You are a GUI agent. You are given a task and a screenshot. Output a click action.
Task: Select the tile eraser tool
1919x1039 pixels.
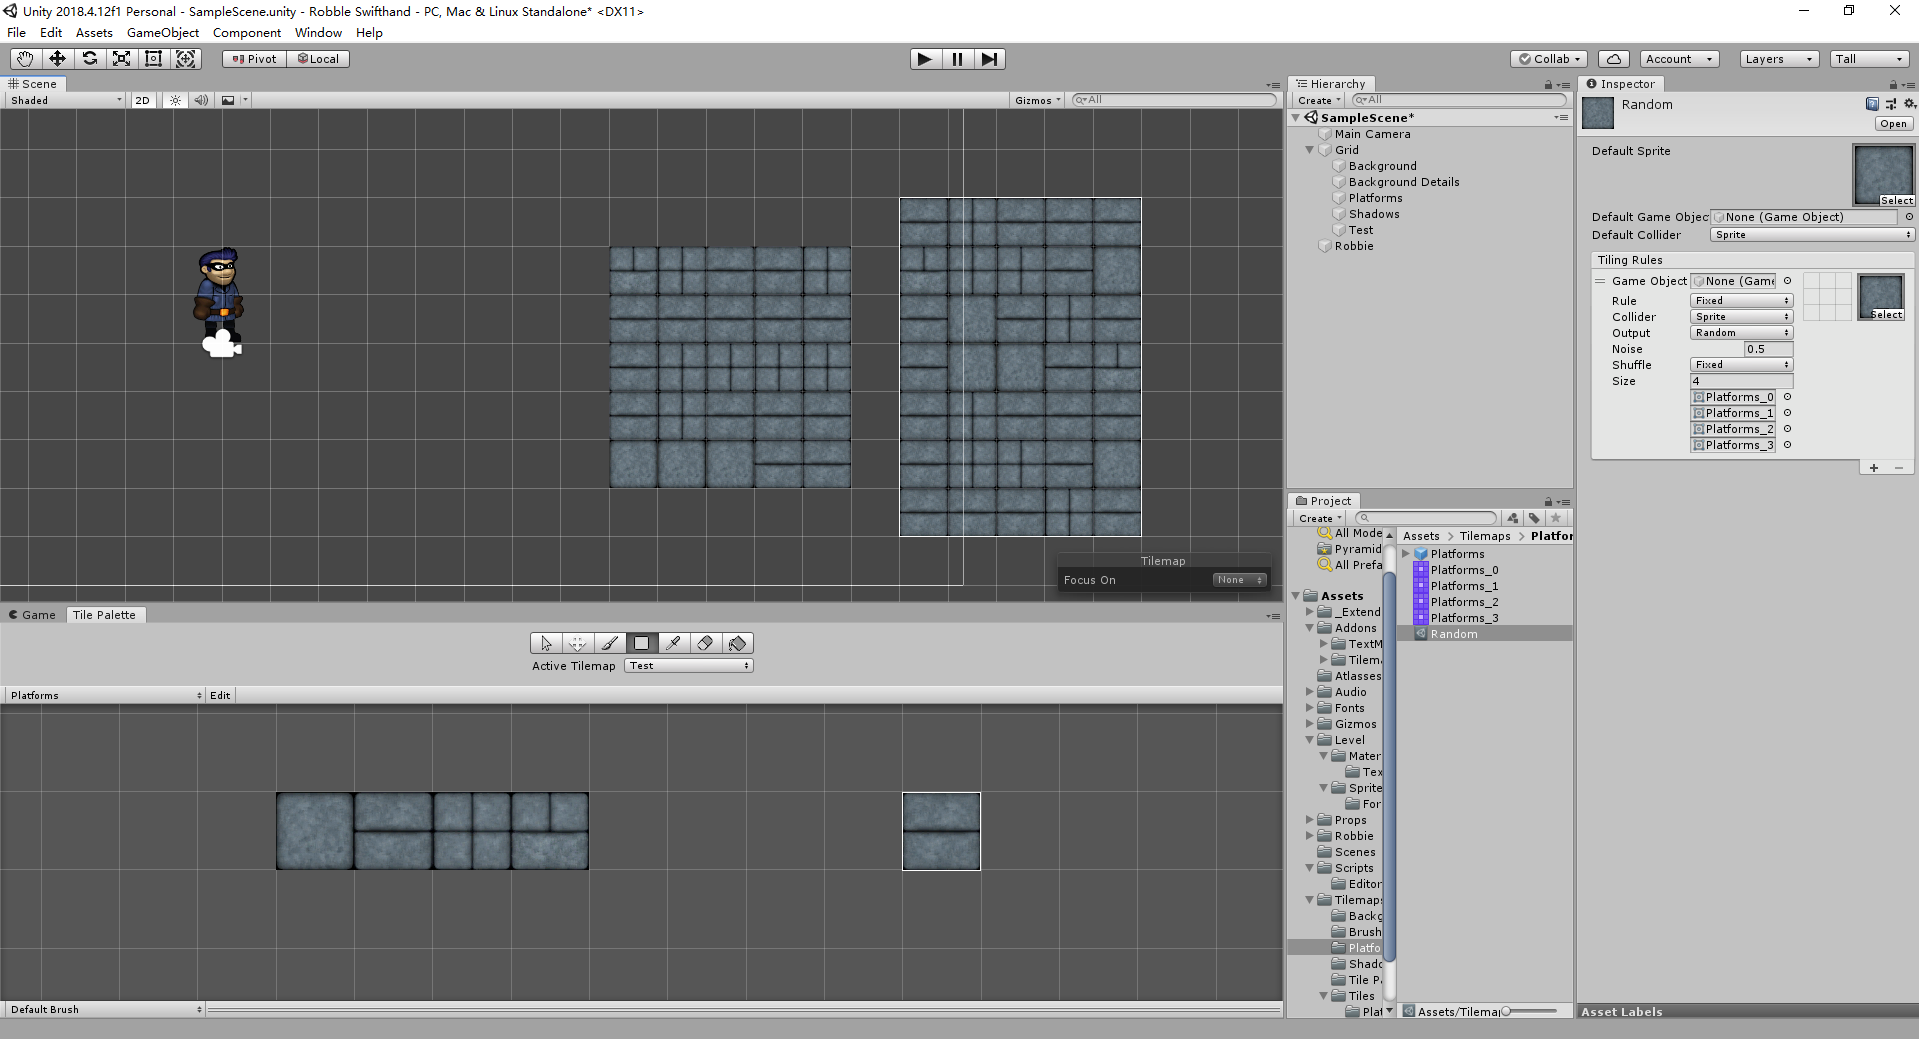pos(705,643)
